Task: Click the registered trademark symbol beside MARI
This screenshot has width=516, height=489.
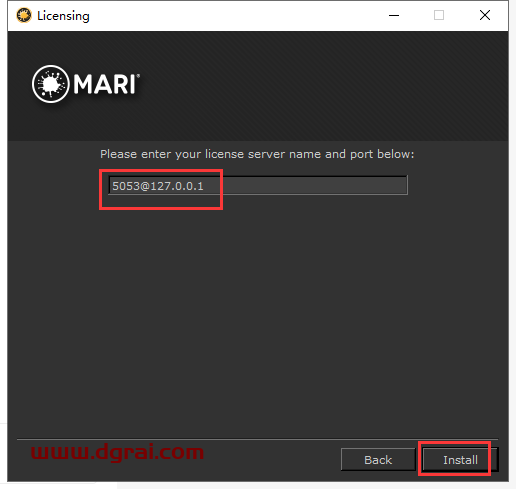Action: (x=138, y=76)
